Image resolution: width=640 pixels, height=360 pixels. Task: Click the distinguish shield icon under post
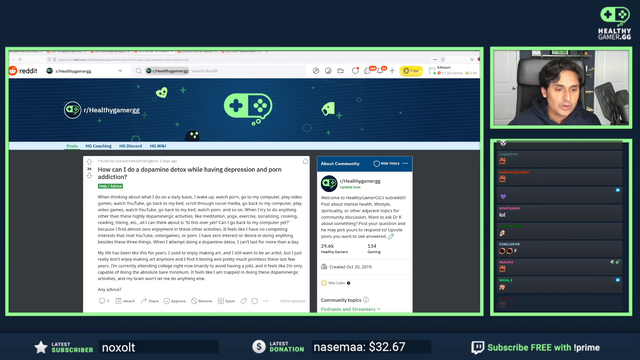pos(254,301)
